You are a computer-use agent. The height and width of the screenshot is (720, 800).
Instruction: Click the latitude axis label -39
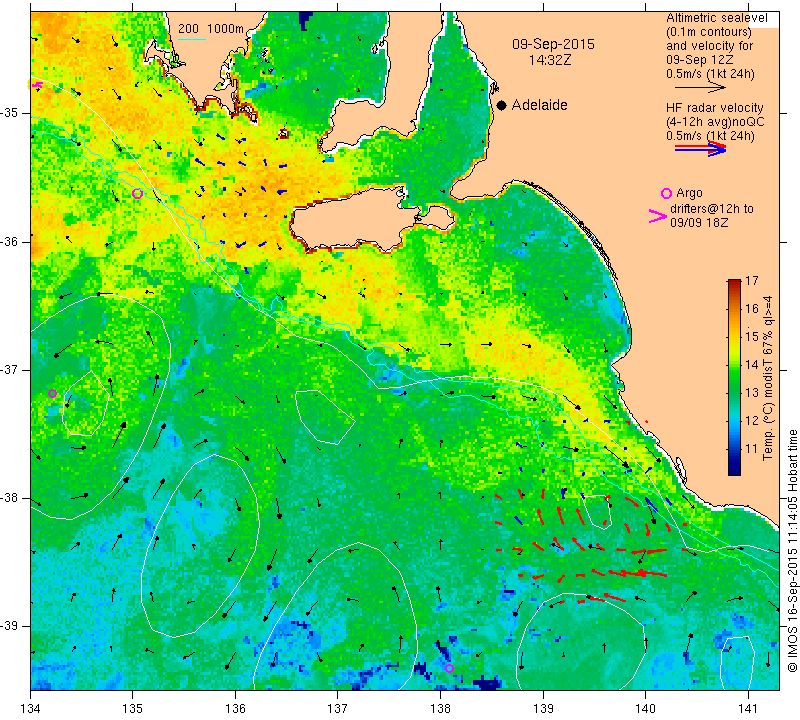[x=10, y=626]
